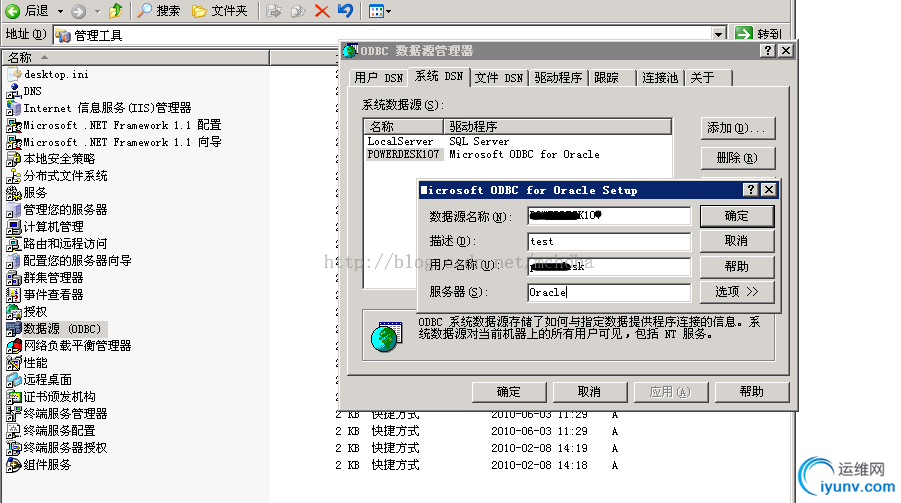
Task: Click the 删除(R) button
Action: tap(738, 158)
